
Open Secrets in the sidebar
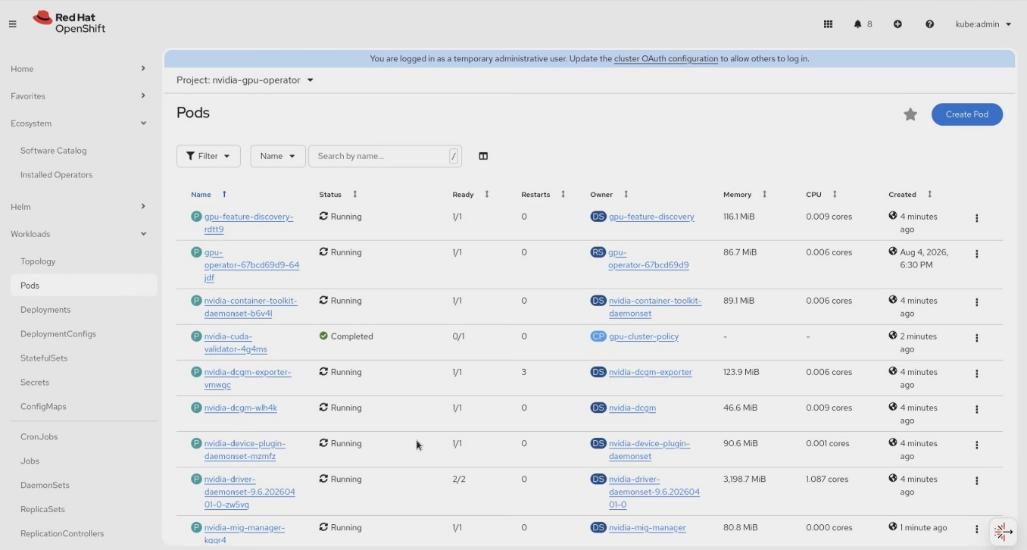(x=35, y=382)
